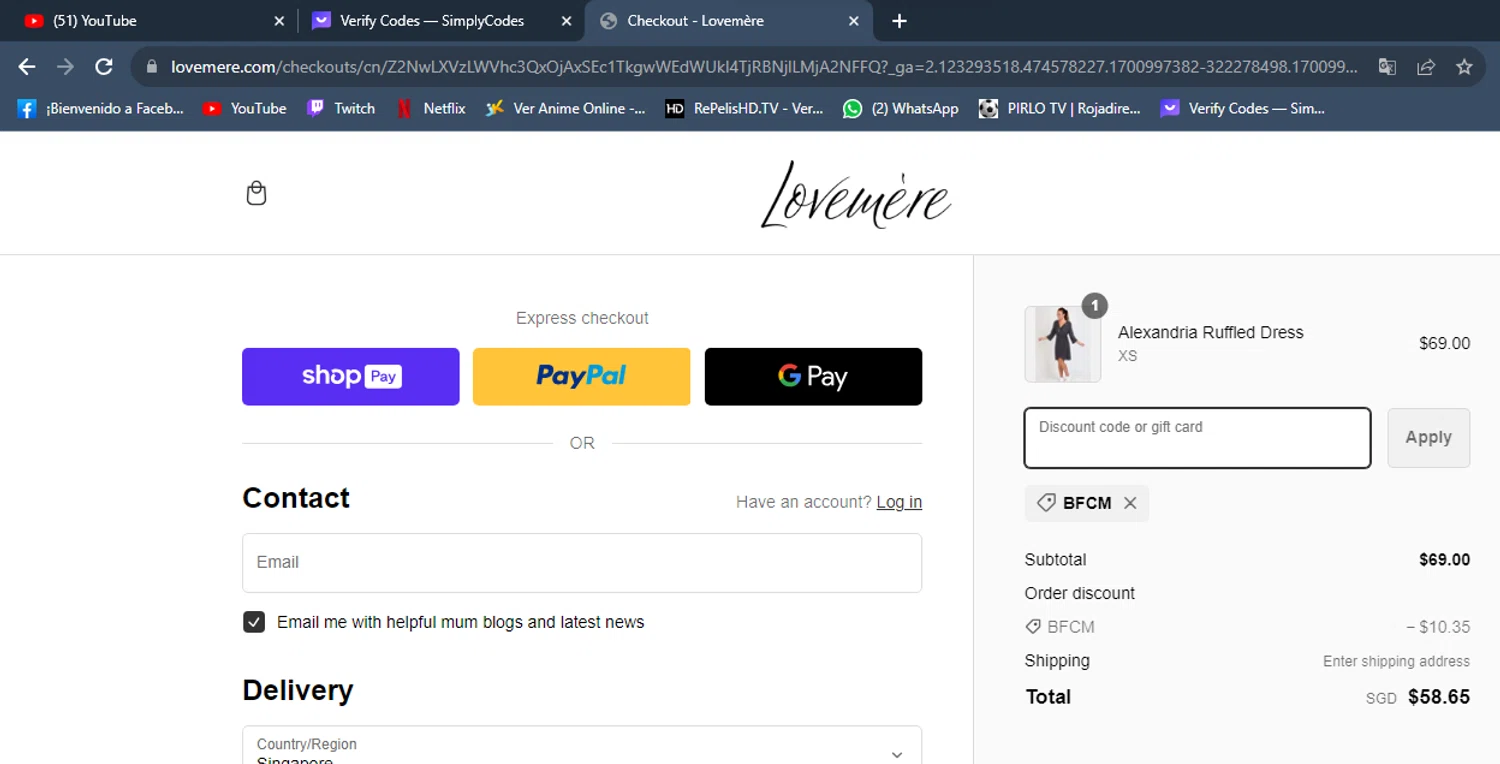Viewport: 1500px width, 764px height.
Task: Click the total amount $58.65
Action: pyautogui.click(x=1439, y=697)
